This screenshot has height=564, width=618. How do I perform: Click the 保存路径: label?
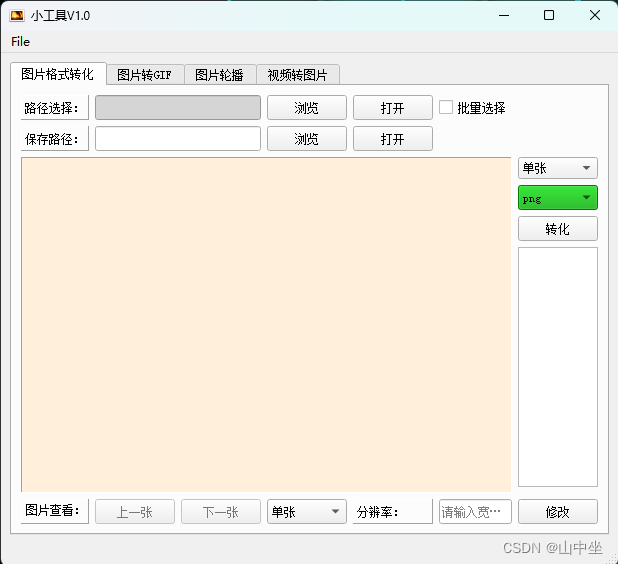tap(54, 138)
